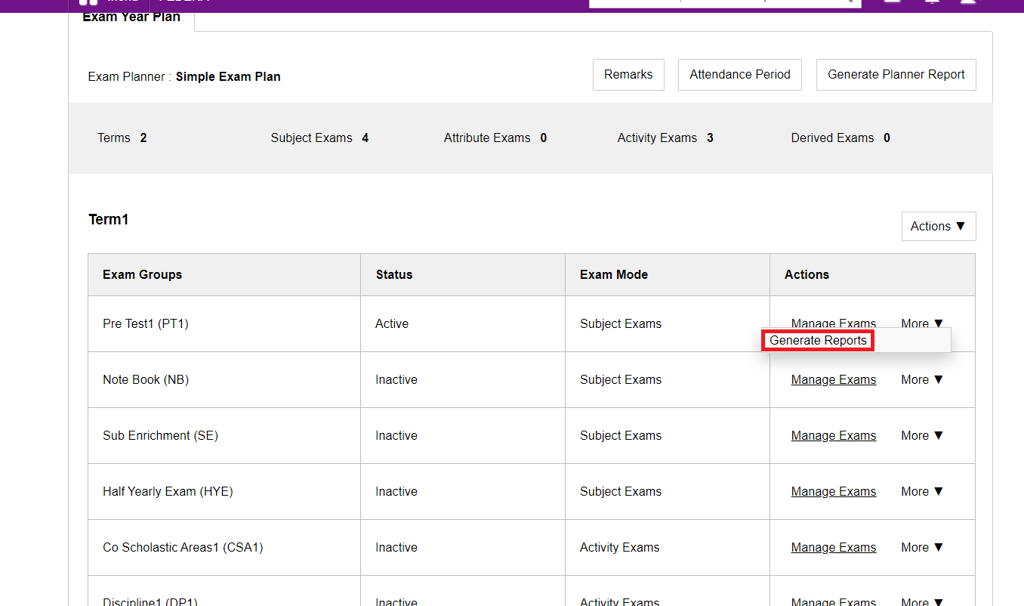Open Manage Exams for Half Yearly Exam
This screenshot has height=606, width=1024.
833,492
